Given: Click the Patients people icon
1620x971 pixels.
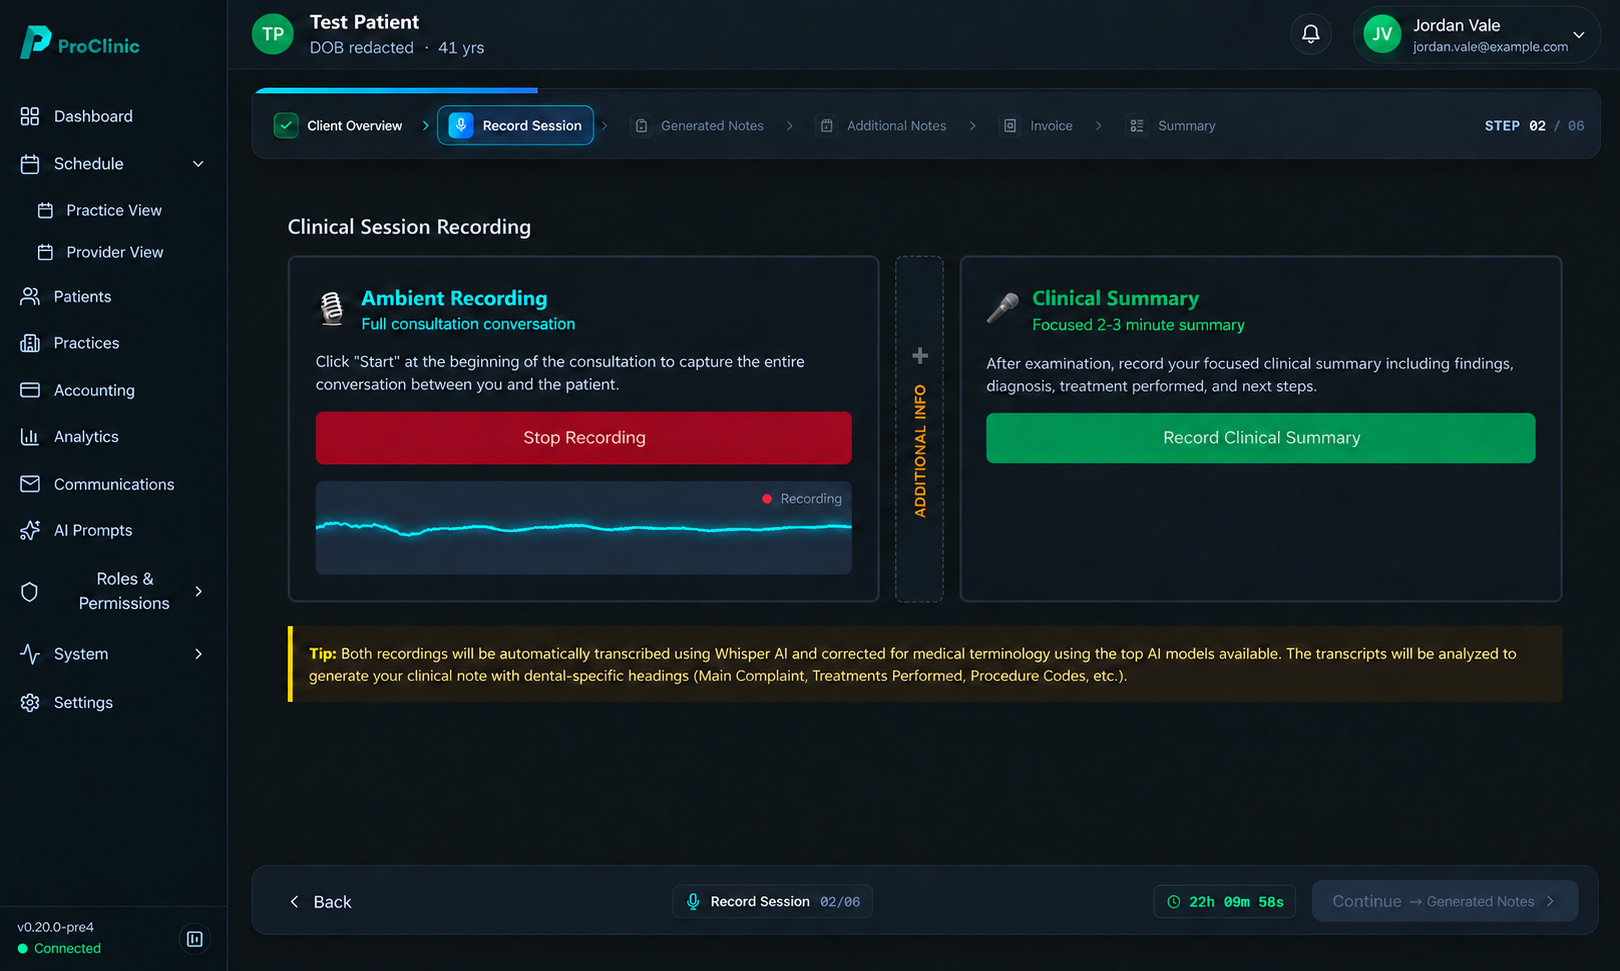Looking at the screenshot, I should click(x=30, y=297).
